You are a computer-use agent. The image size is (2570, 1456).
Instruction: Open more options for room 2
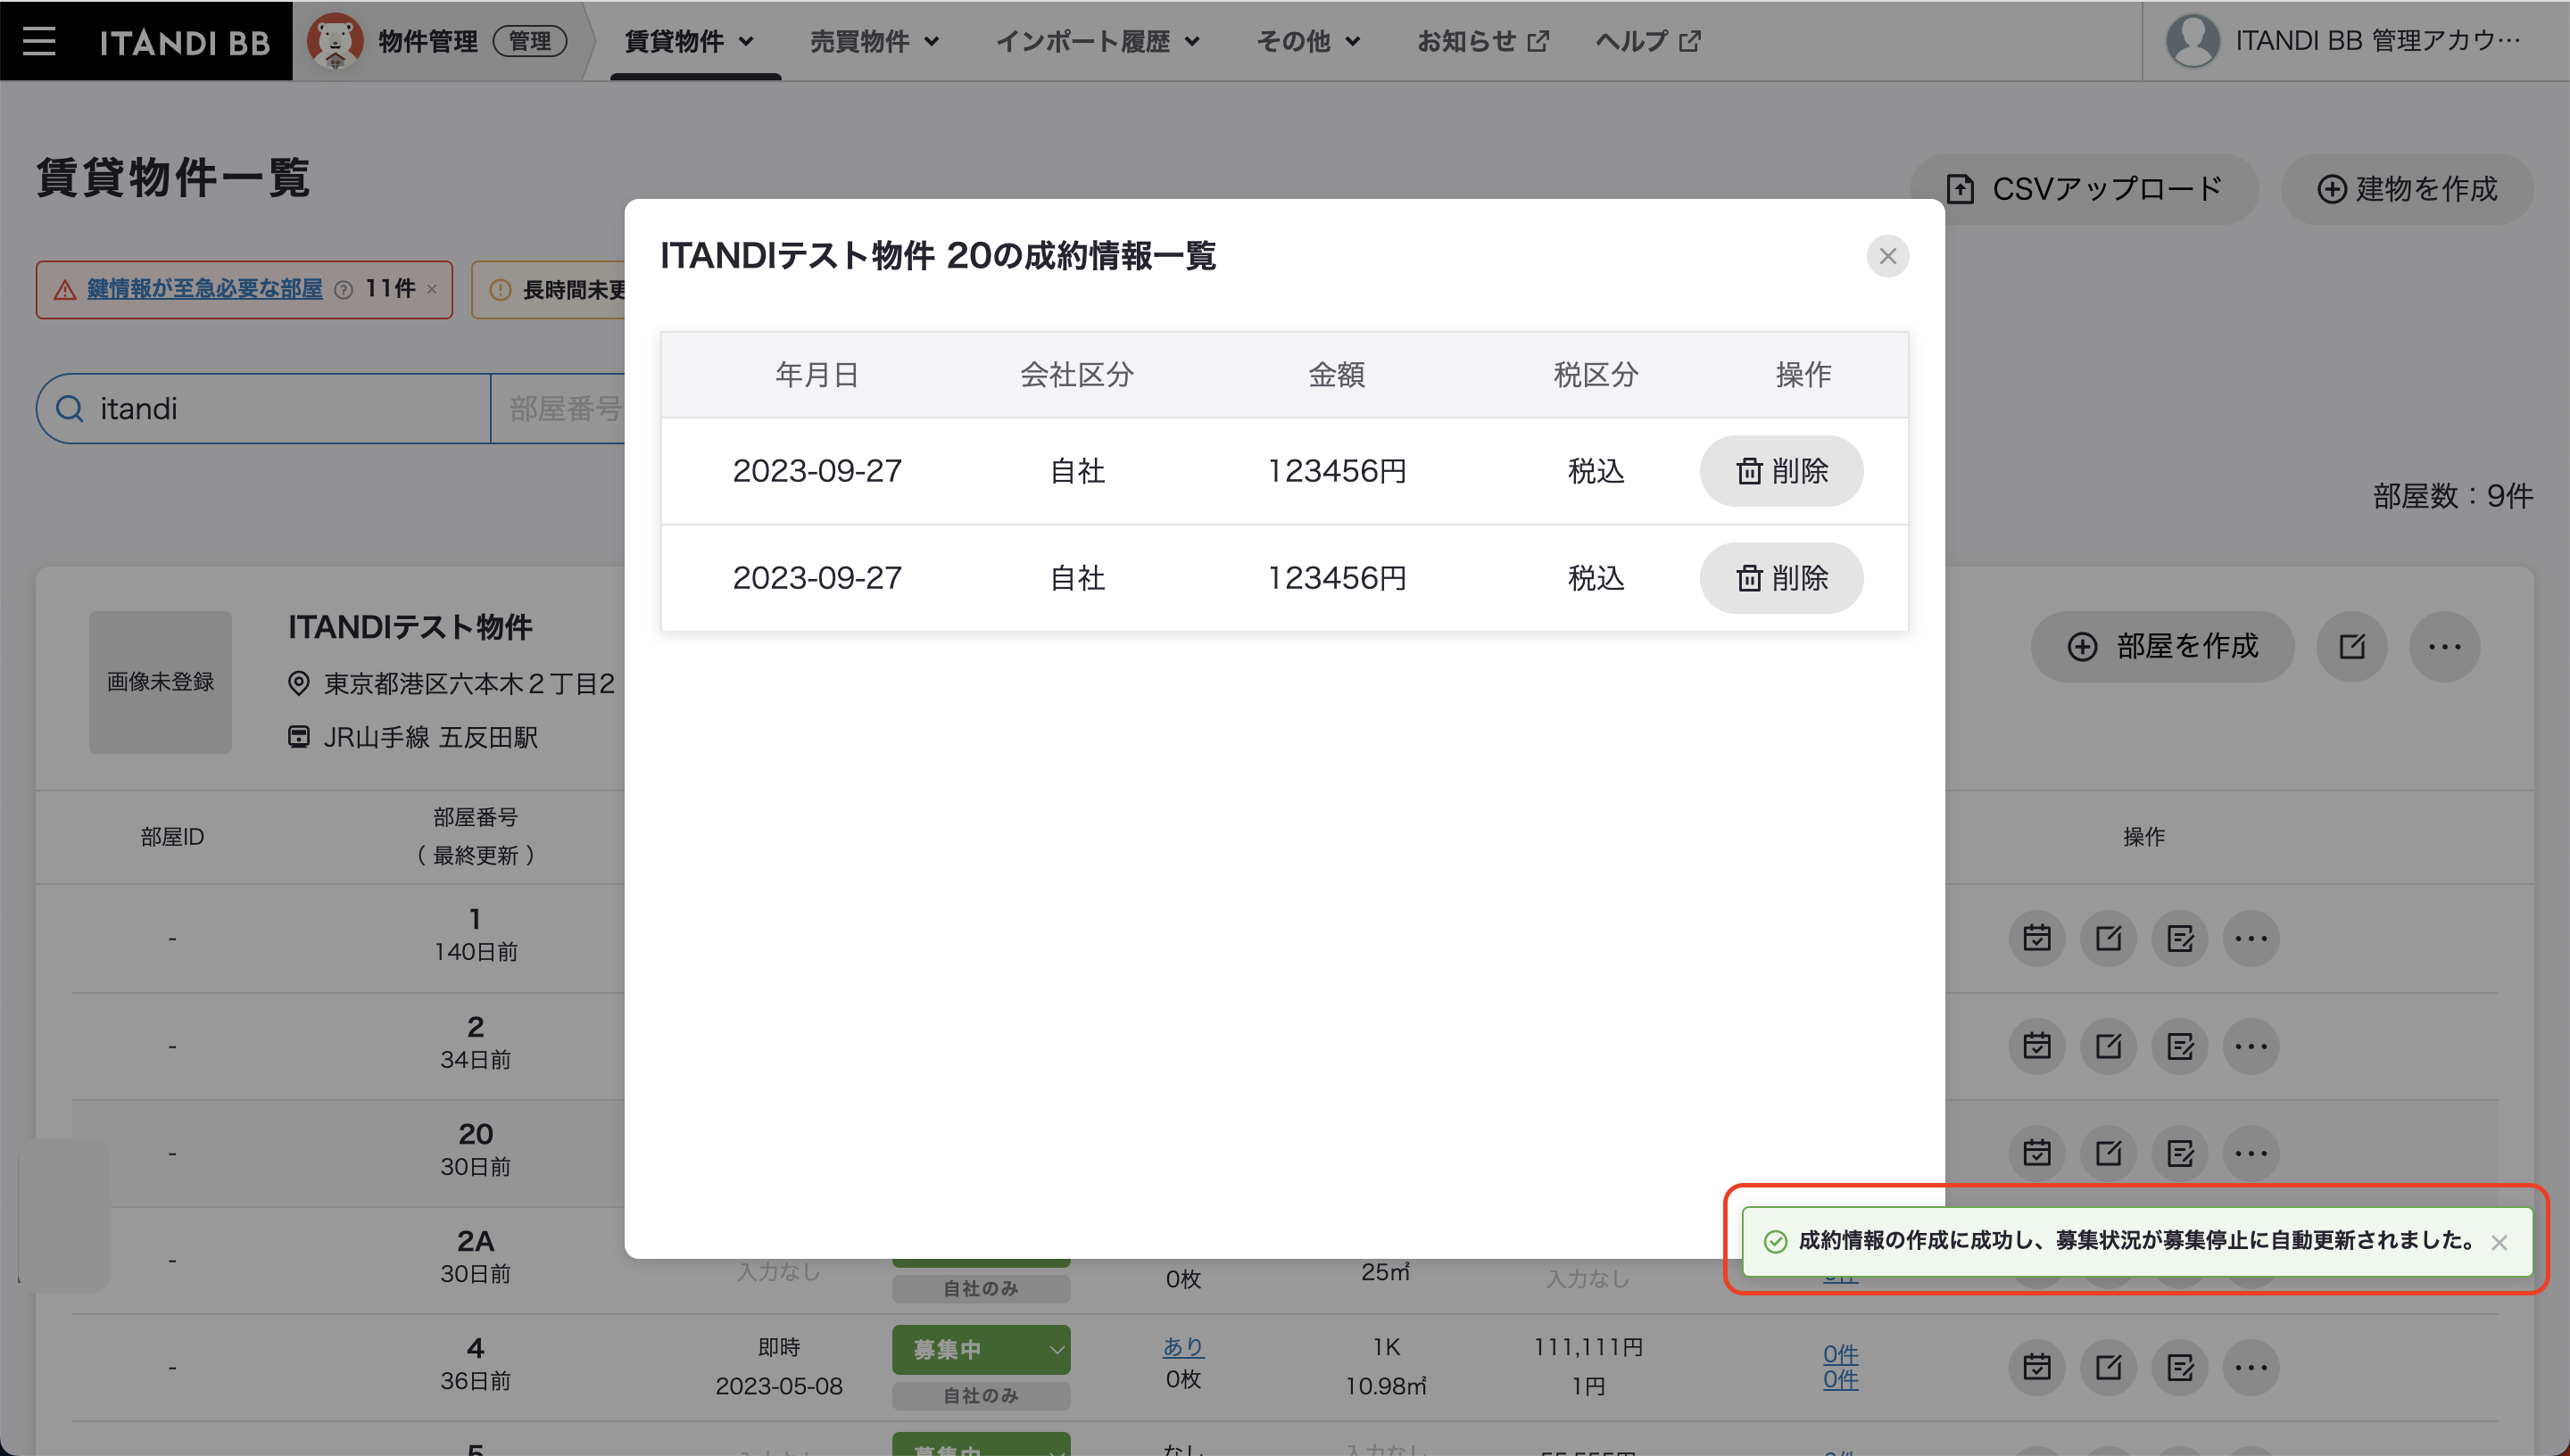[x=2251, y=1047]
